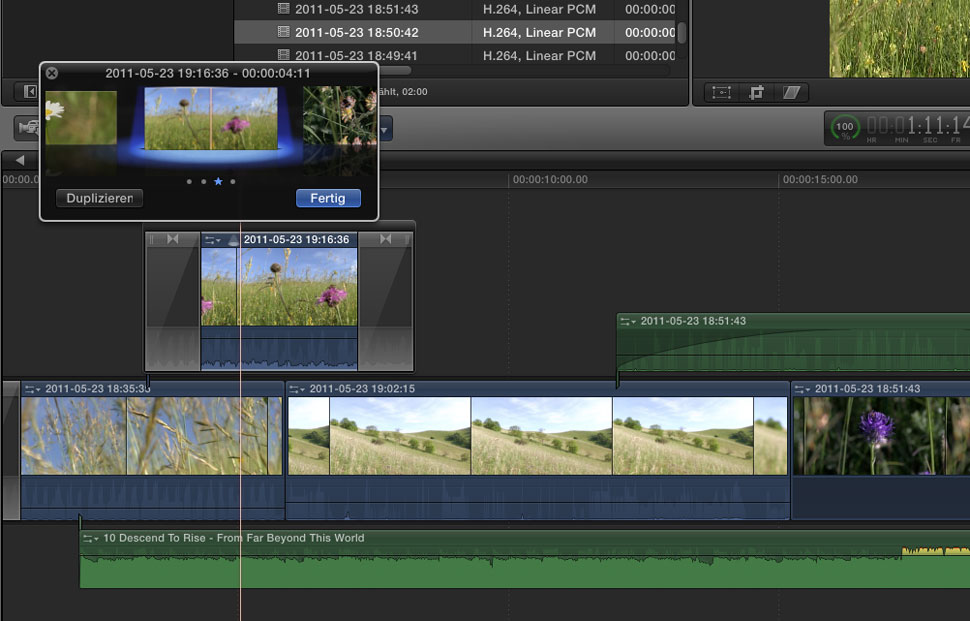Activate the Crop tool below the viewer
Image resolution: width=970 pixels, height=621 pixels.
[756, 92]
